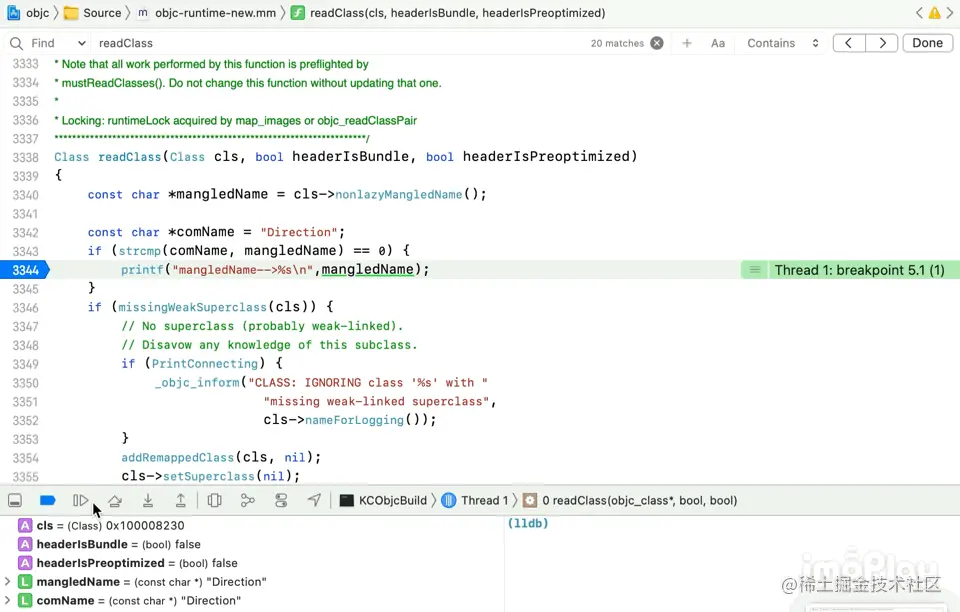This screenshot has width=960, height=612.
Task: Clear the search text
Action: click(657, 43)
